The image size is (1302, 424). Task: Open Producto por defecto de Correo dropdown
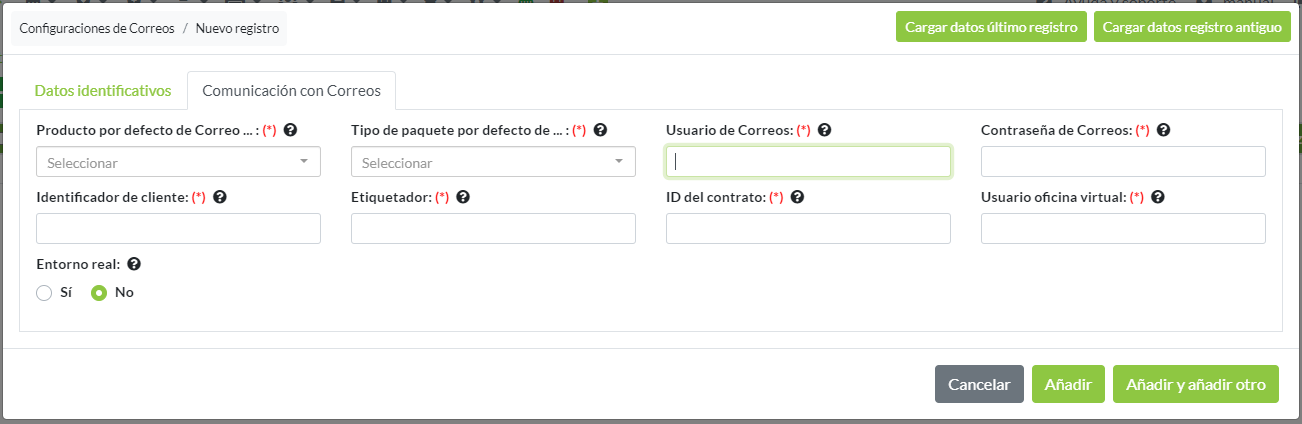pos(178,162)
